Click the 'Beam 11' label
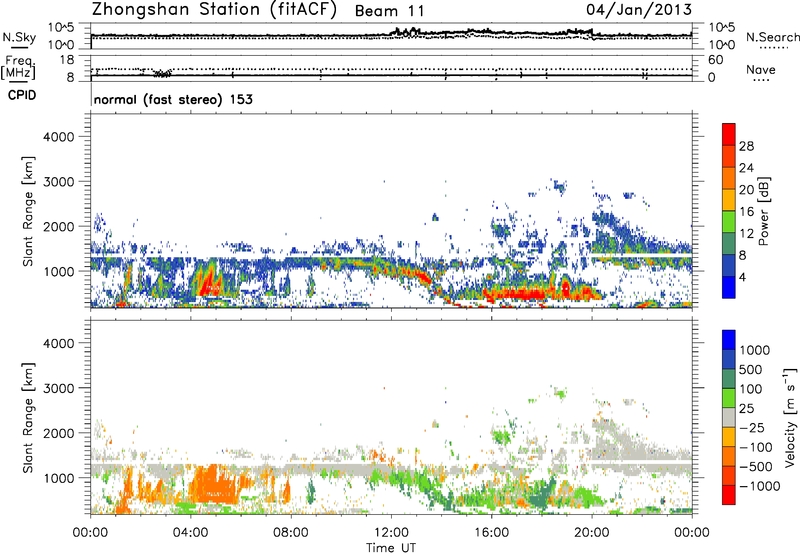This screenshot has height=554, width=800. pos(389,11)
